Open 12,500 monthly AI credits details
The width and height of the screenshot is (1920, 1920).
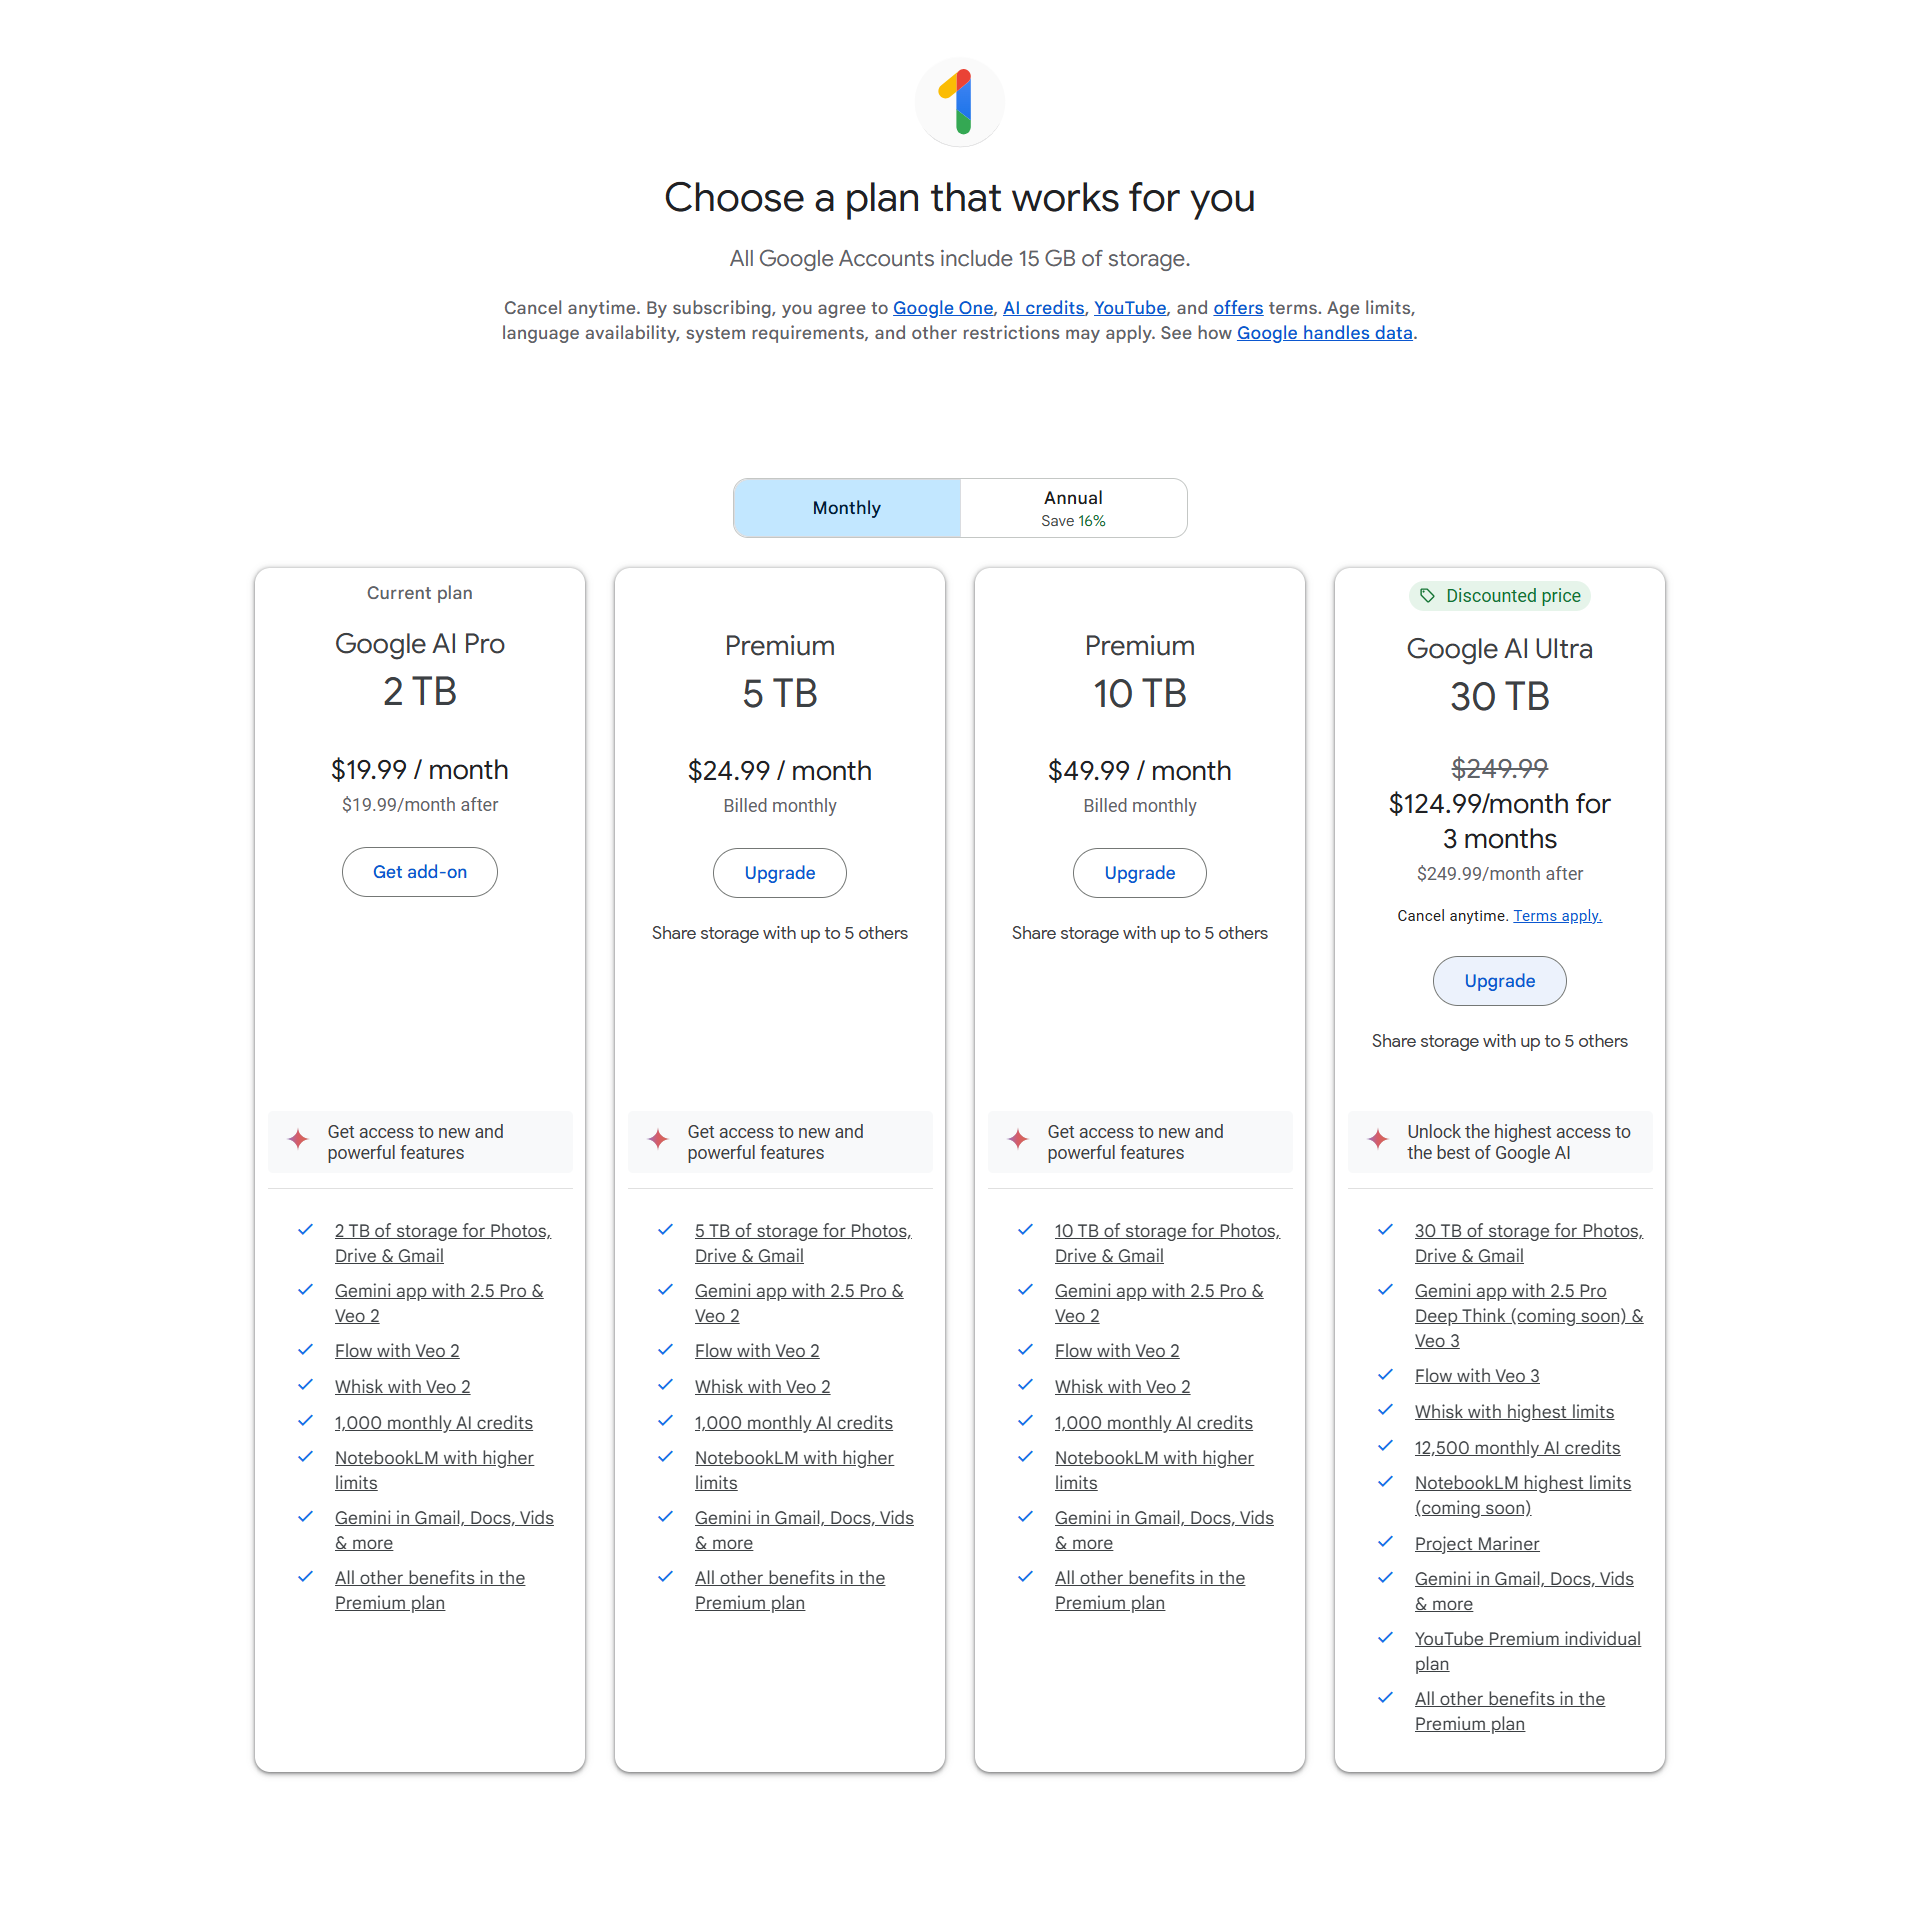[x=1517, y=1448]
